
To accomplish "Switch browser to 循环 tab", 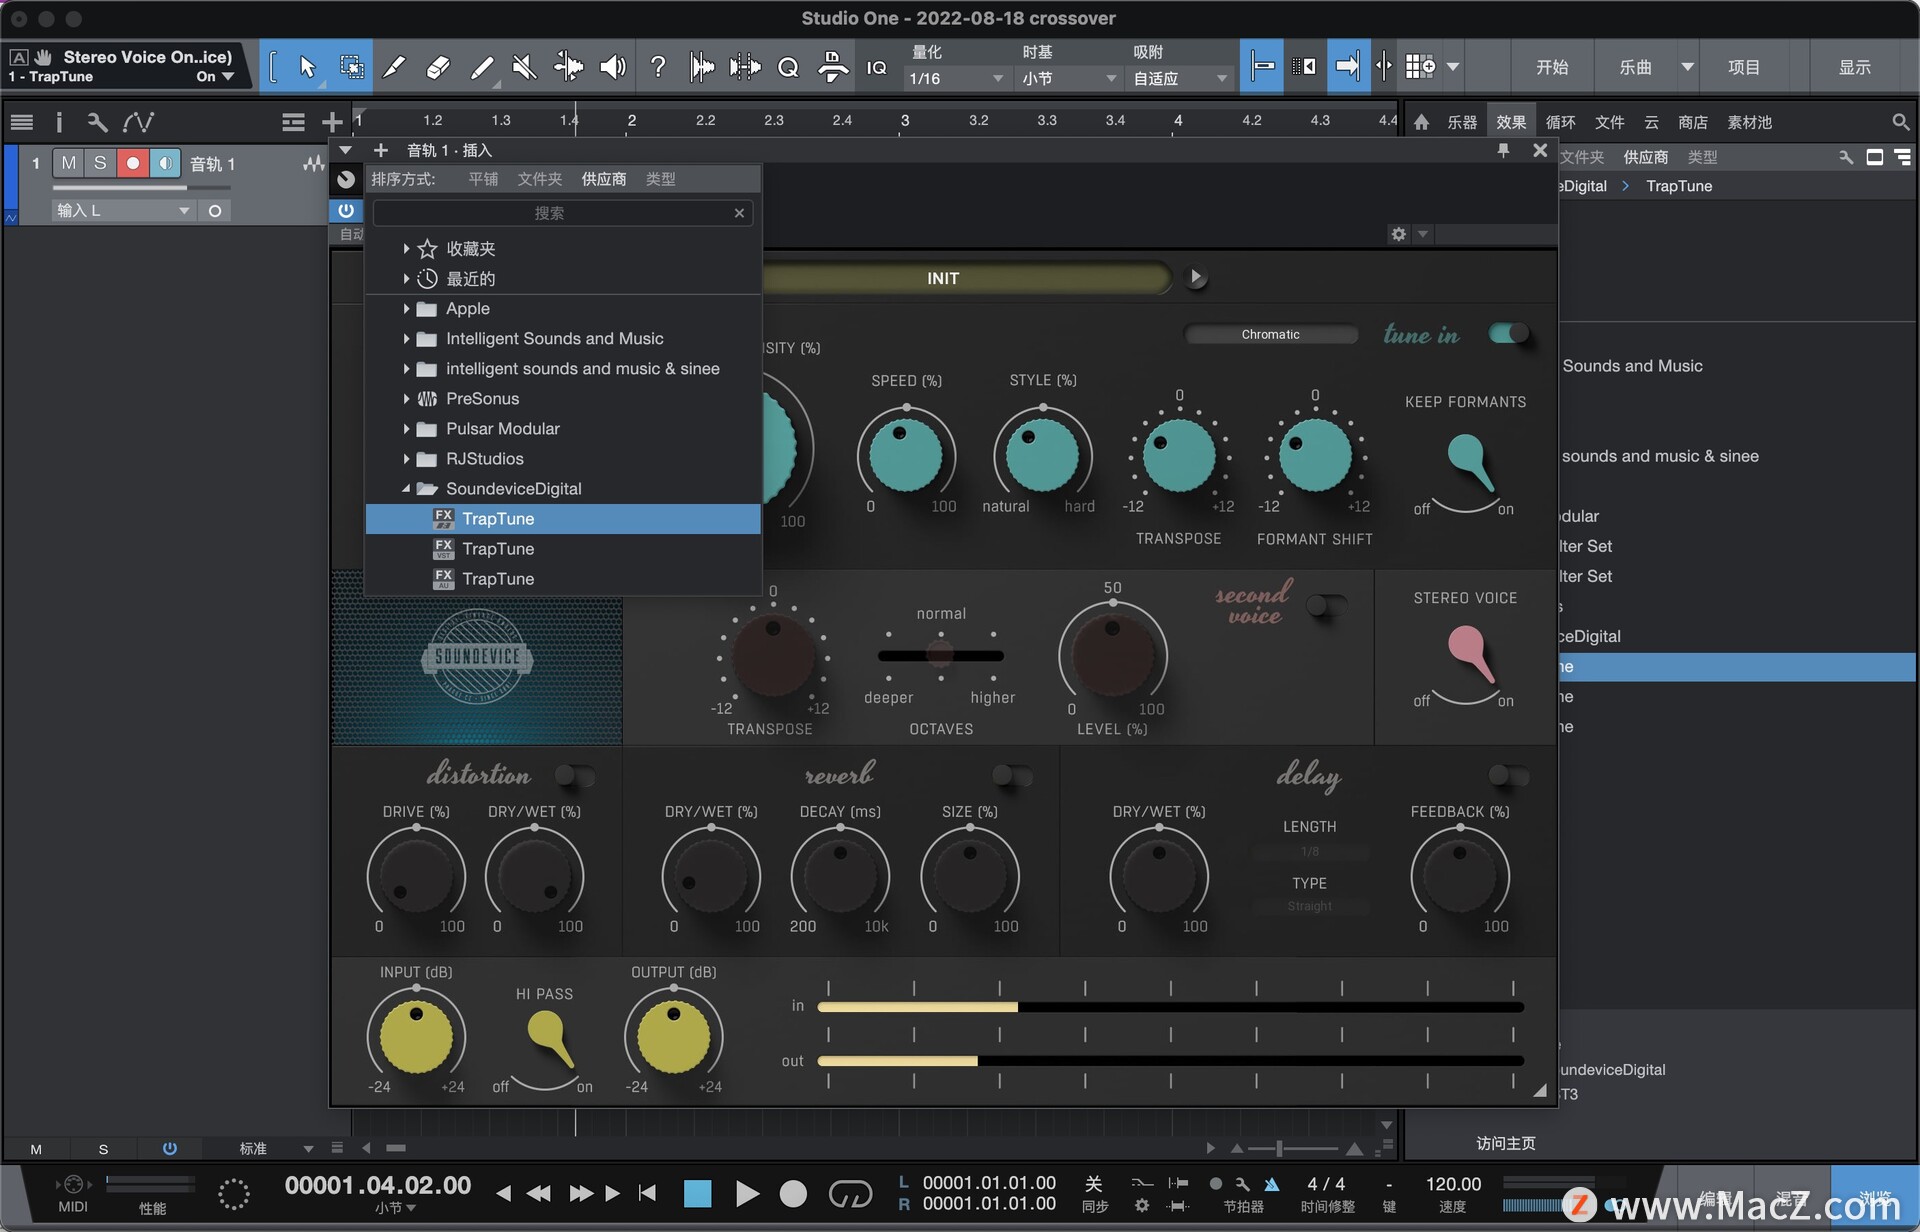I will pos(1560,122).
